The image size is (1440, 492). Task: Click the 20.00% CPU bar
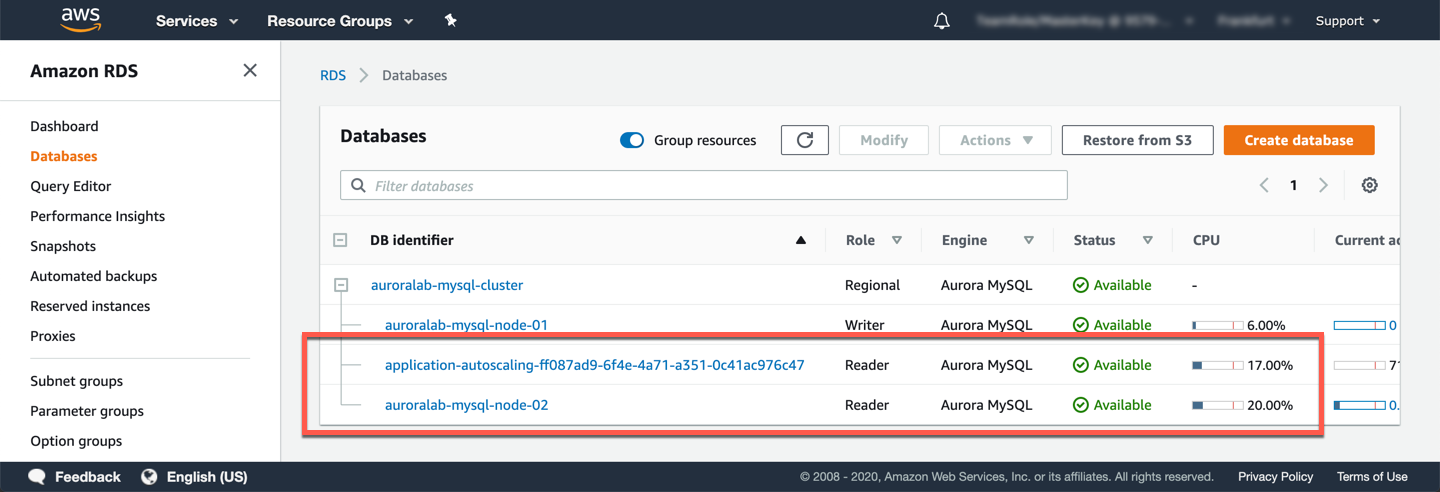pyautogui.click(x=1218, y=405)
